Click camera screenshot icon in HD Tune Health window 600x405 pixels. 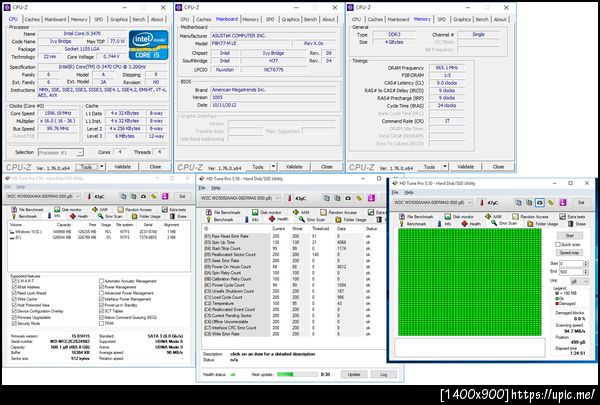tap(348, 198)
